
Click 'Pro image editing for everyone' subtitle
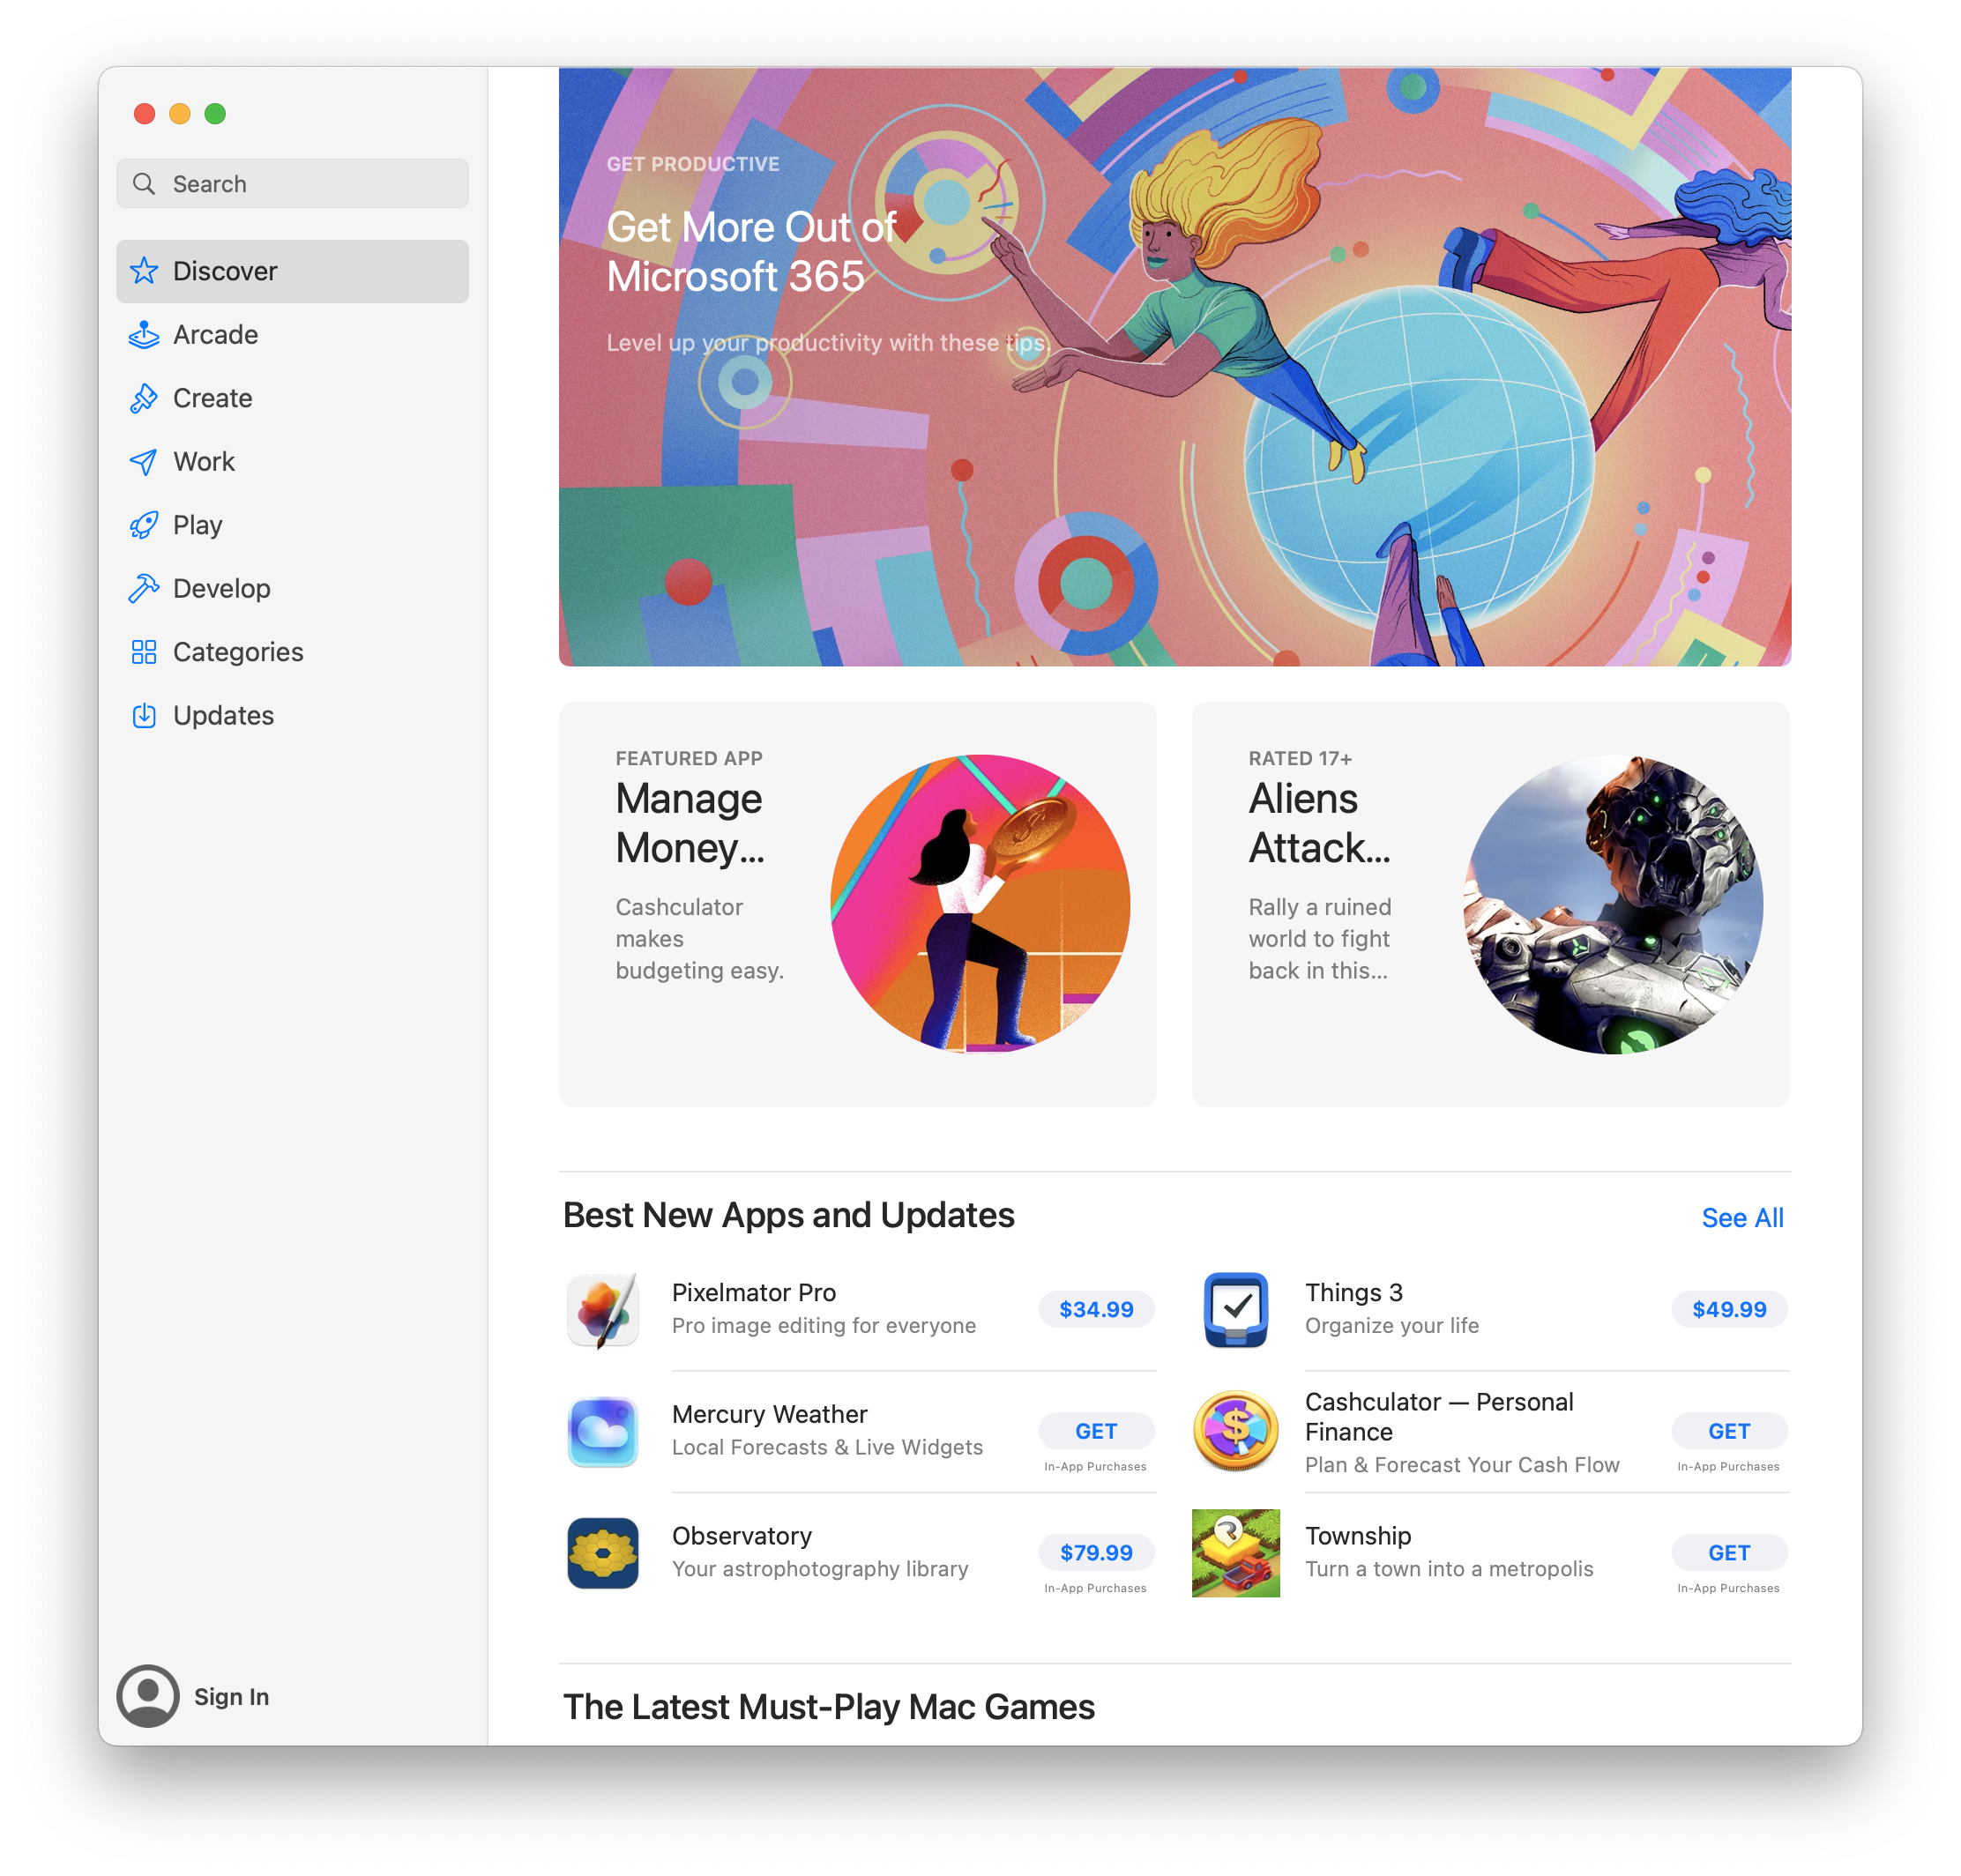click(x=824, y=1326)
